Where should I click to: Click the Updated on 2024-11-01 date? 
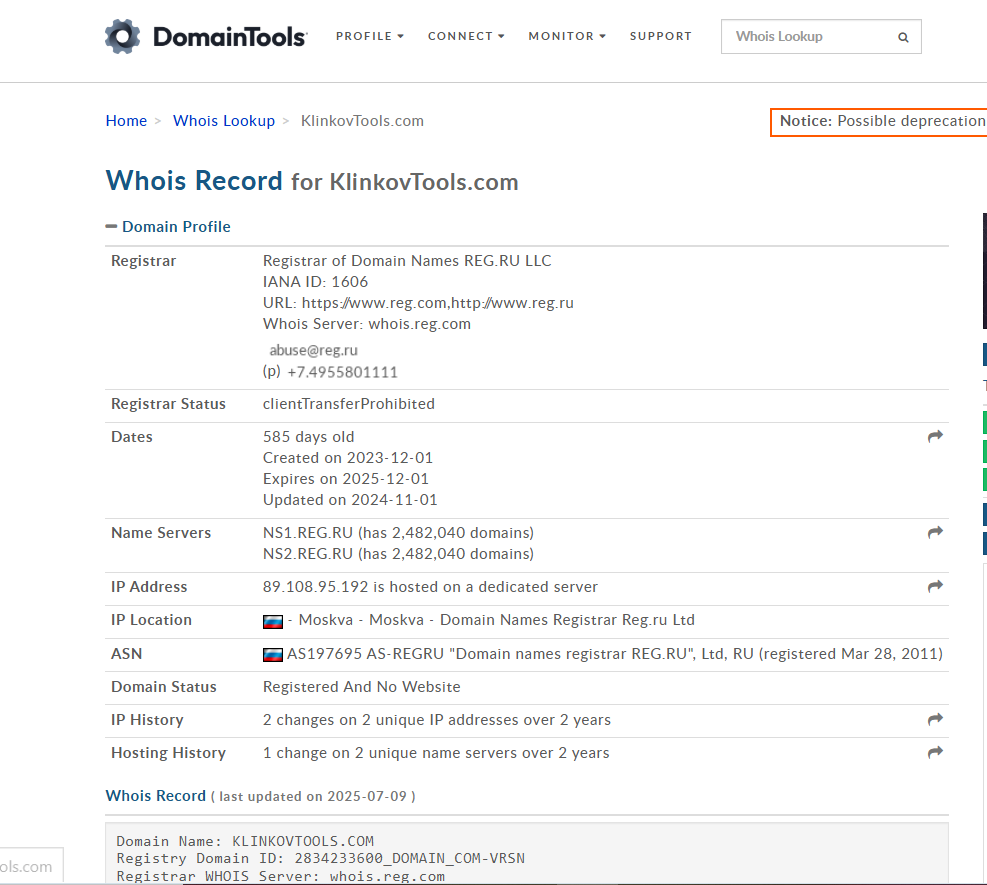(350, 500)
